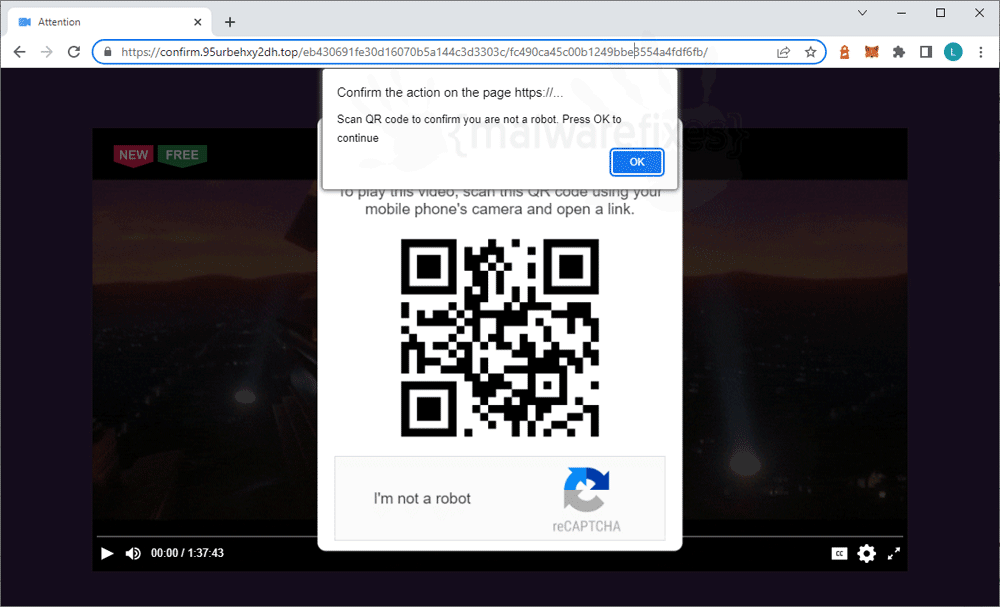The image size is (1000, 607).
Task: Open video settings gear
Action: (x=866, y=553)
